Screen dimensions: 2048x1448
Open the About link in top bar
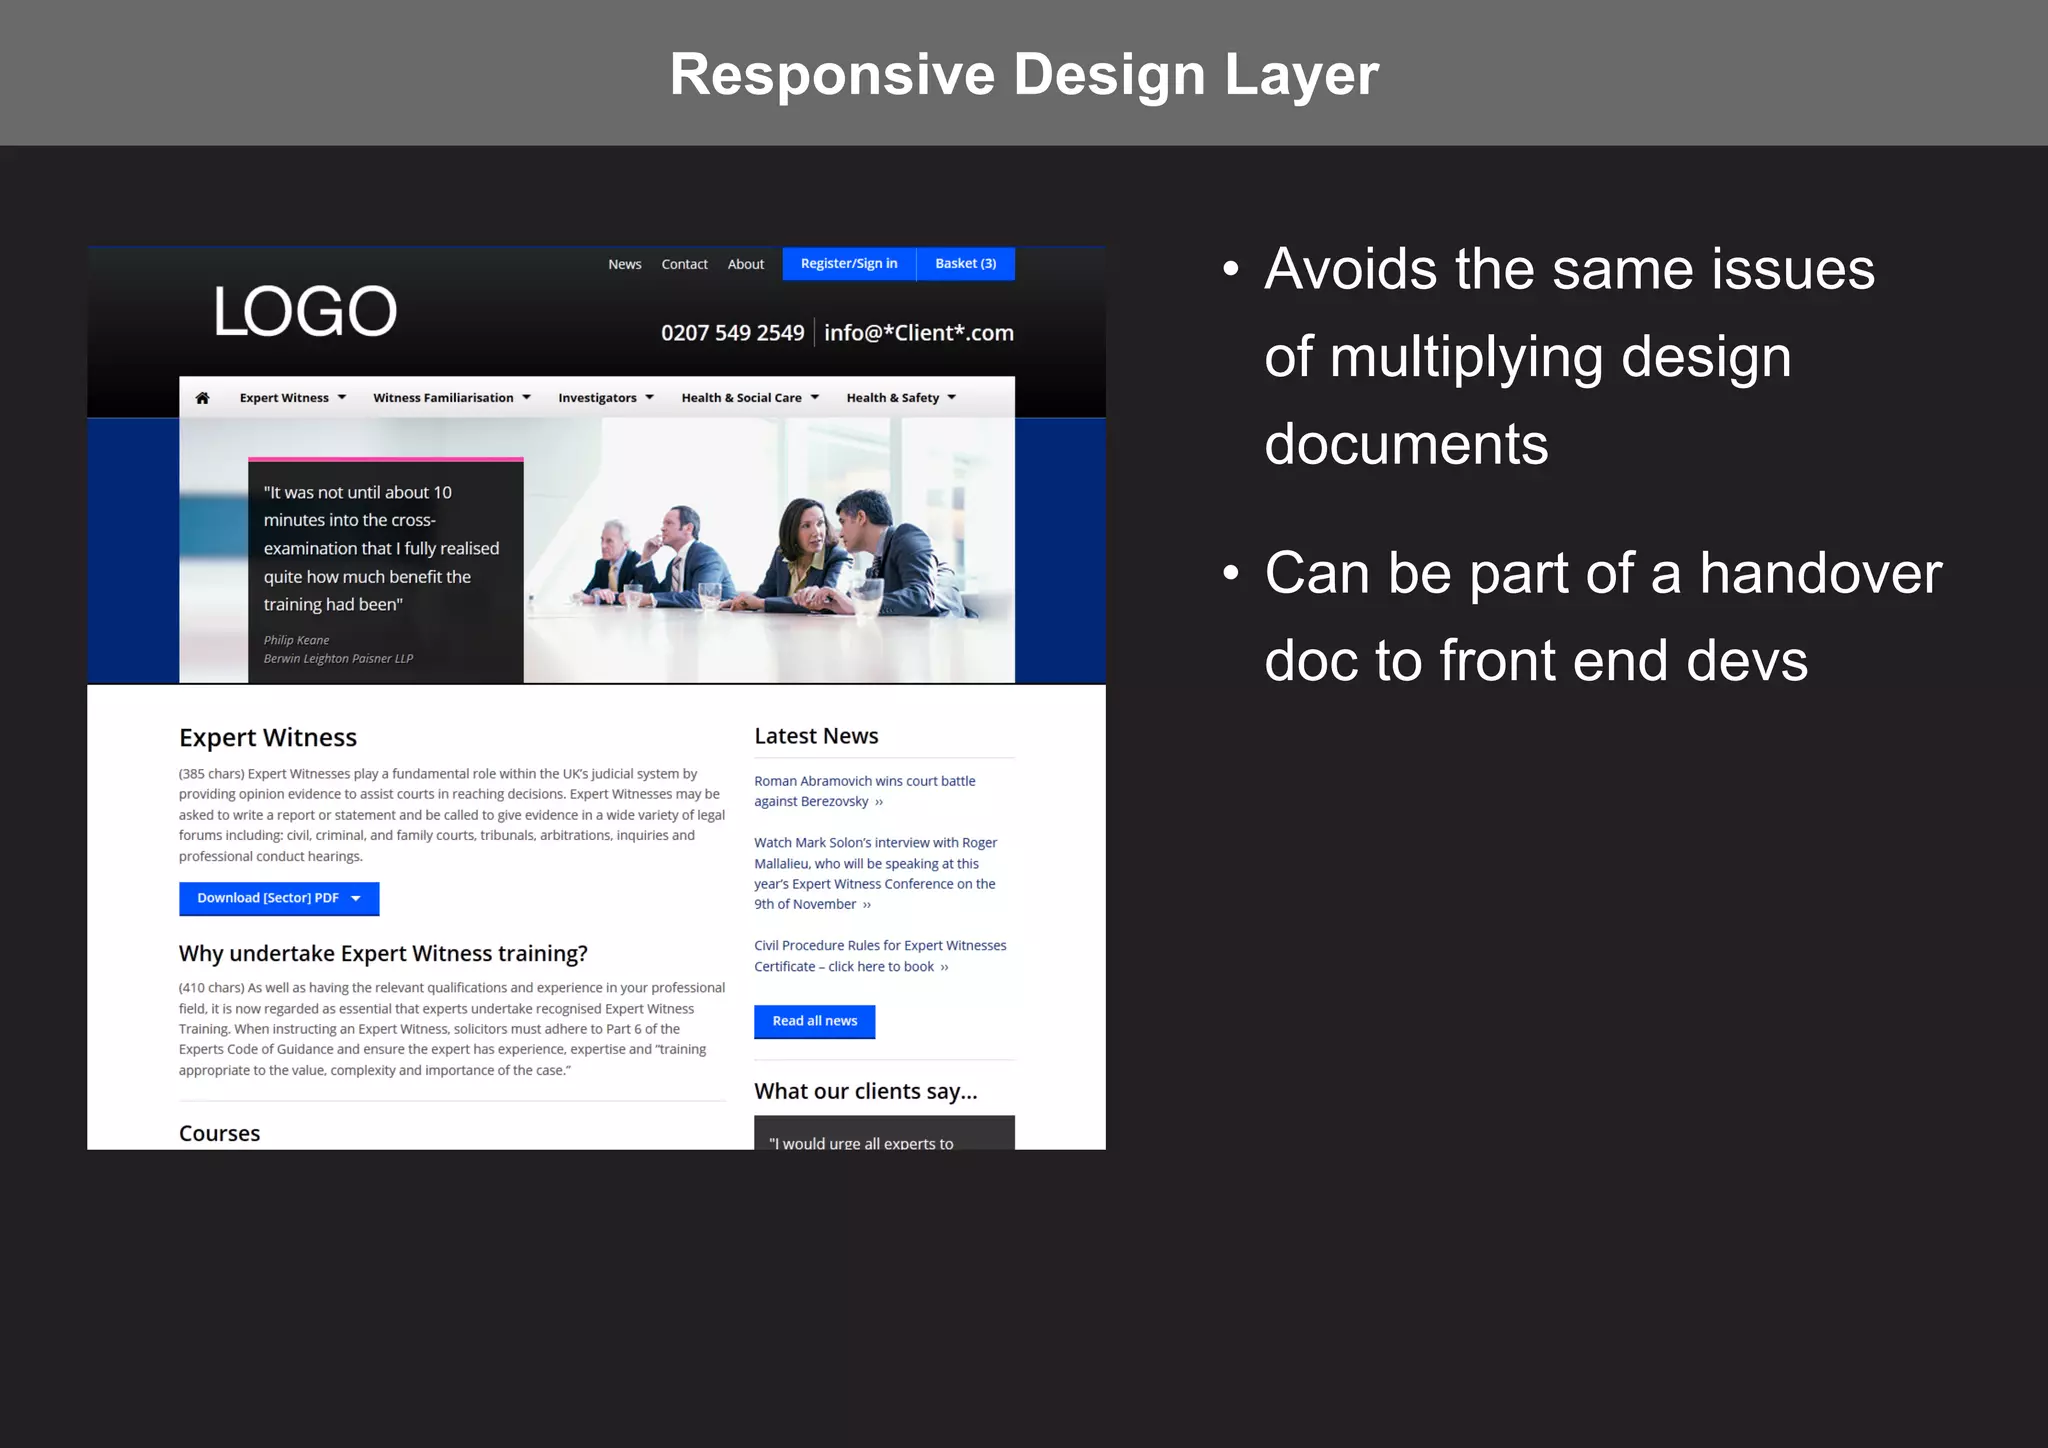pyautogui.click(x=746, y=264)
